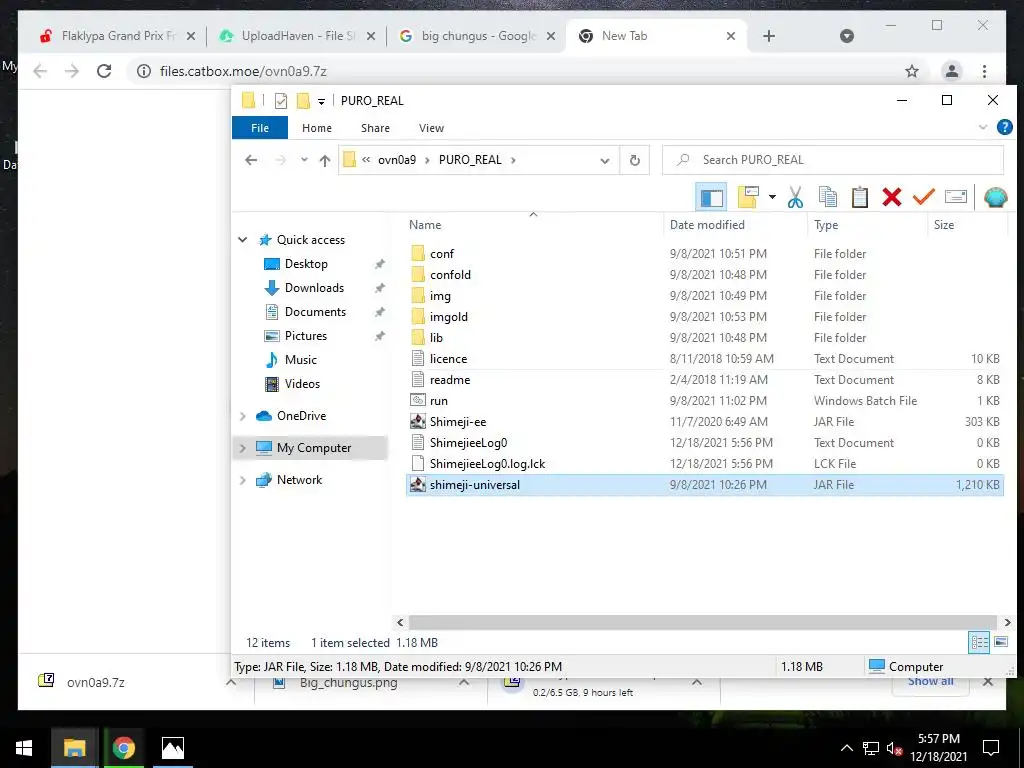This screenshot has height=768, width=1024.
Task: Switch to big chungus Google tab
Action: click(x=479, y=36)
